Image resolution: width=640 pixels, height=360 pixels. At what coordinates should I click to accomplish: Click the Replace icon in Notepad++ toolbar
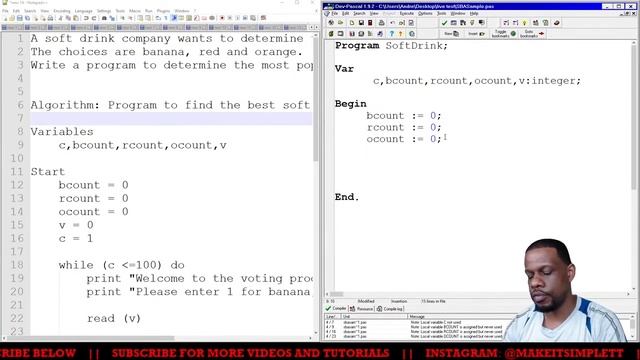[112, 18]
